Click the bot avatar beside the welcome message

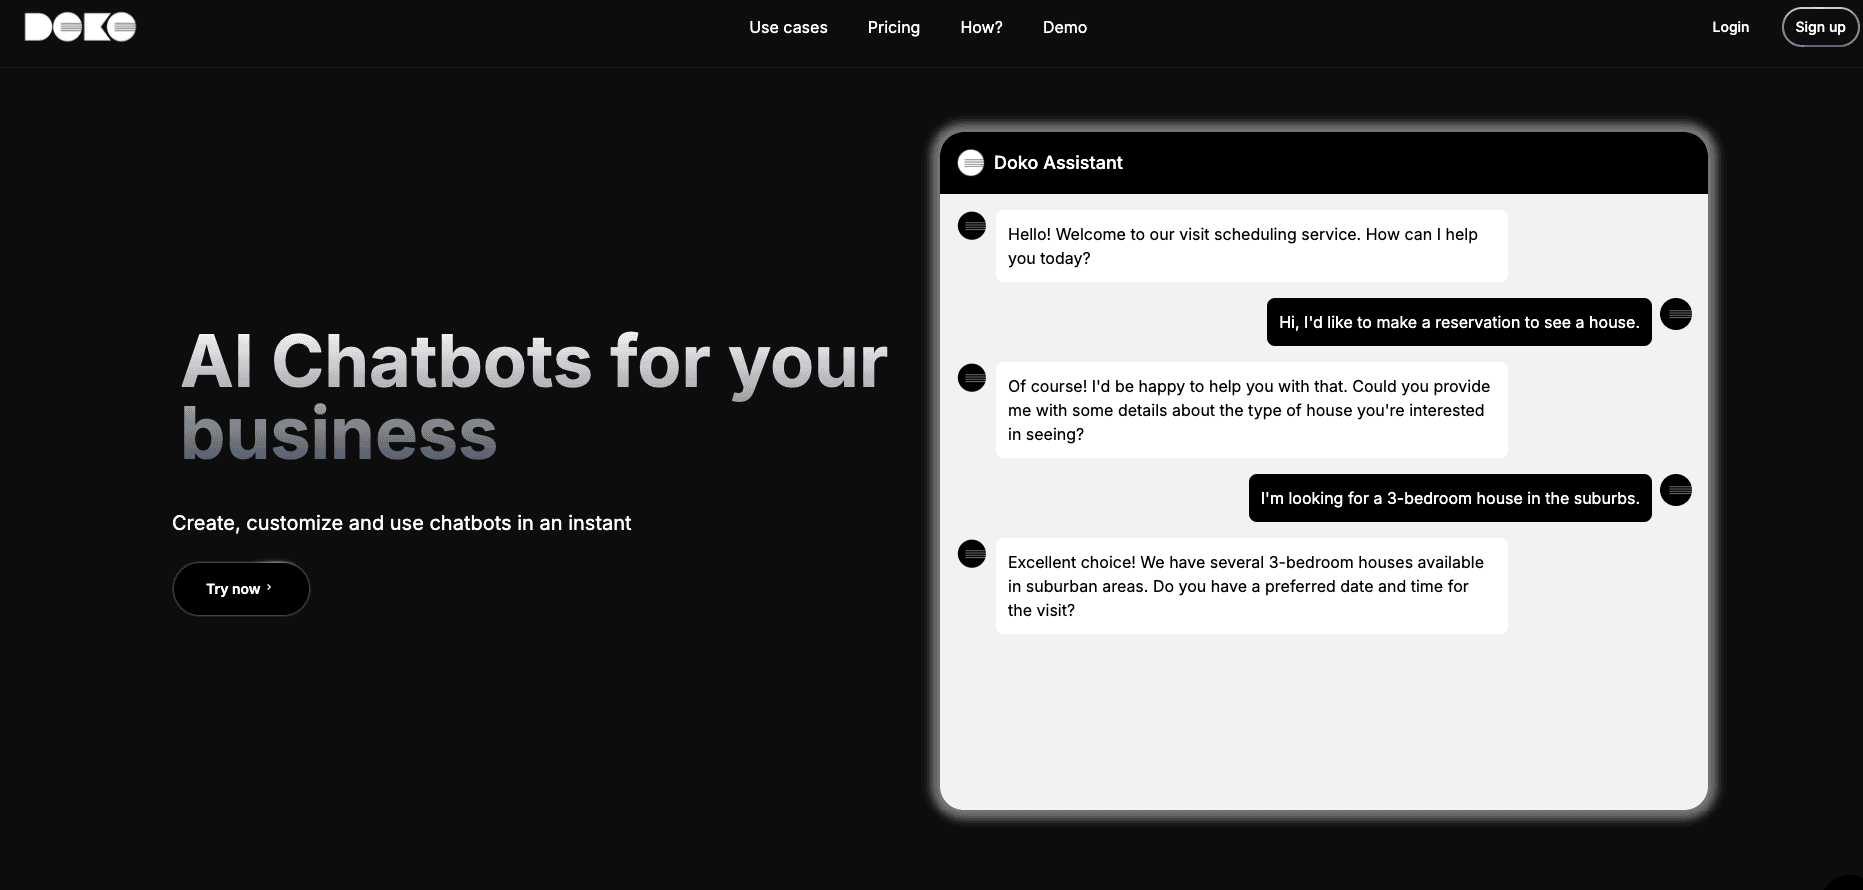pyautogui.click(x=971, y=226)
